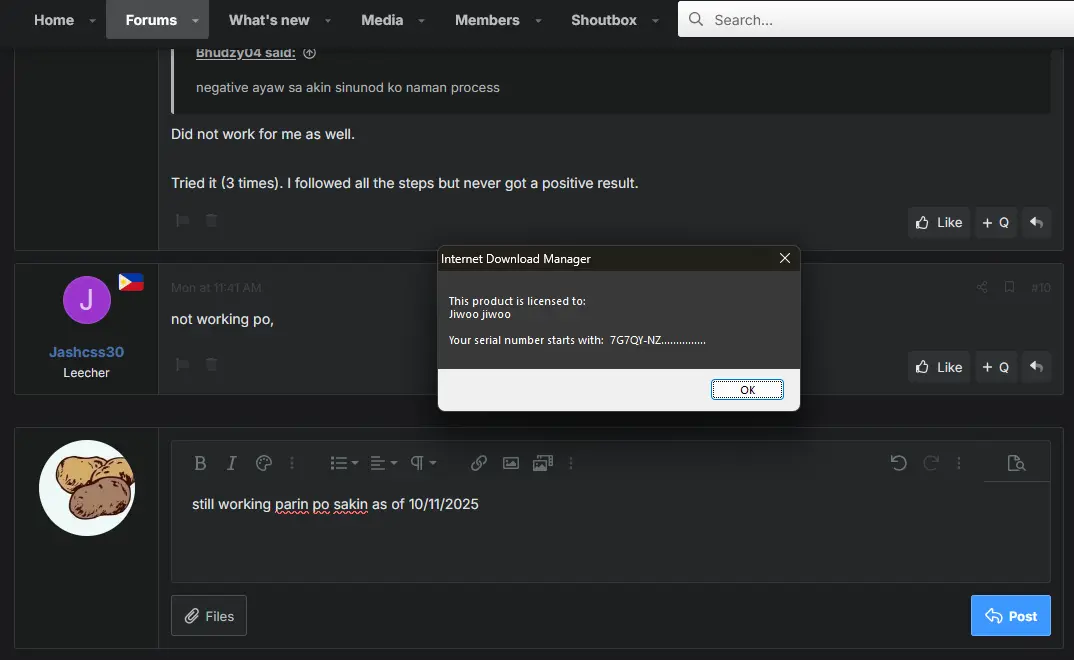Screen dimensions: 1074x660
Task: Open the alignment dropdown in editor
Action: (384, 464)
